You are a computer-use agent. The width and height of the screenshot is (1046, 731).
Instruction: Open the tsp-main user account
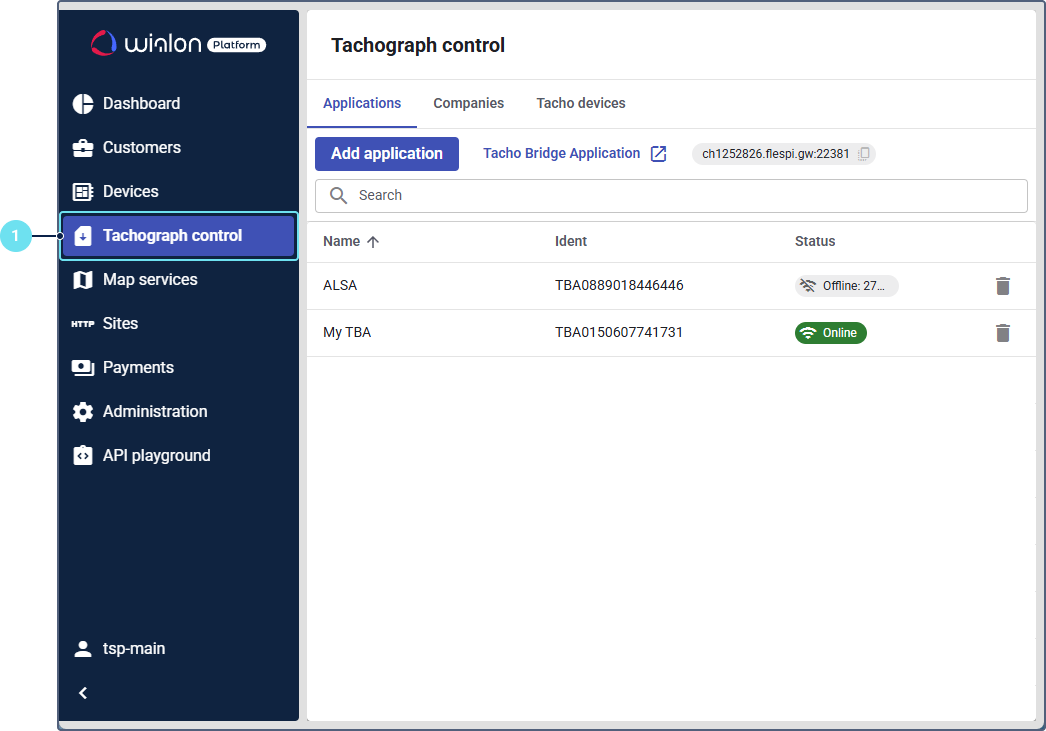133,649
